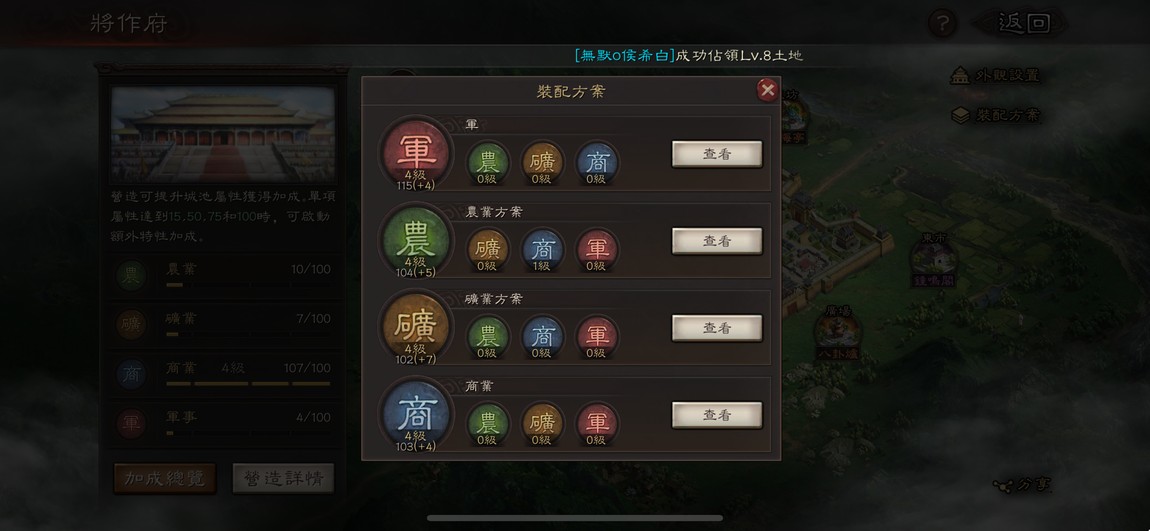Screen dimensions: 1150x531
Task: Open 外觀設置 menu entry
Action: (x=995, y=76)
